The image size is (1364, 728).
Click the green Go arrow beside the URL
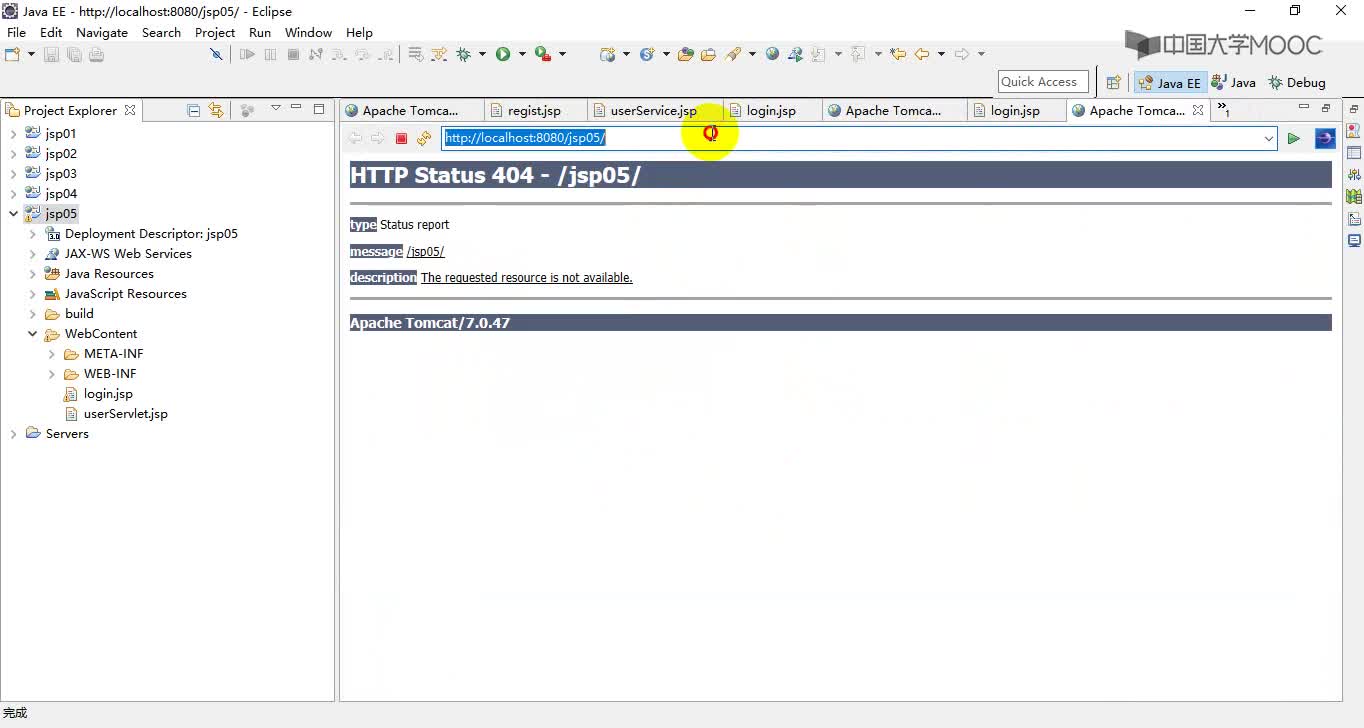click(1293, 138)
